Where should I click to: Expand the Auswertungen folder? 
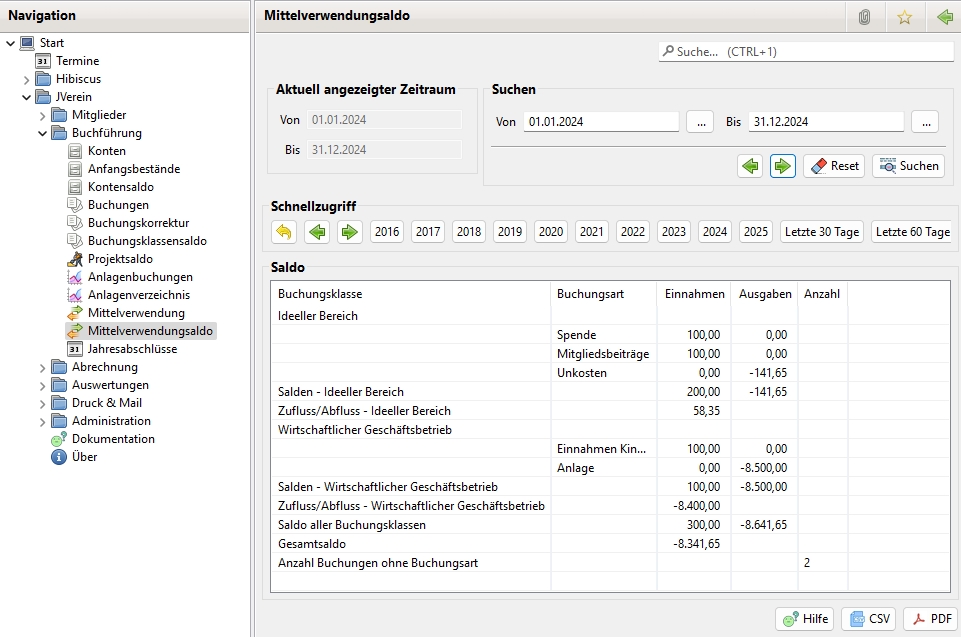[x=43, y=385]
